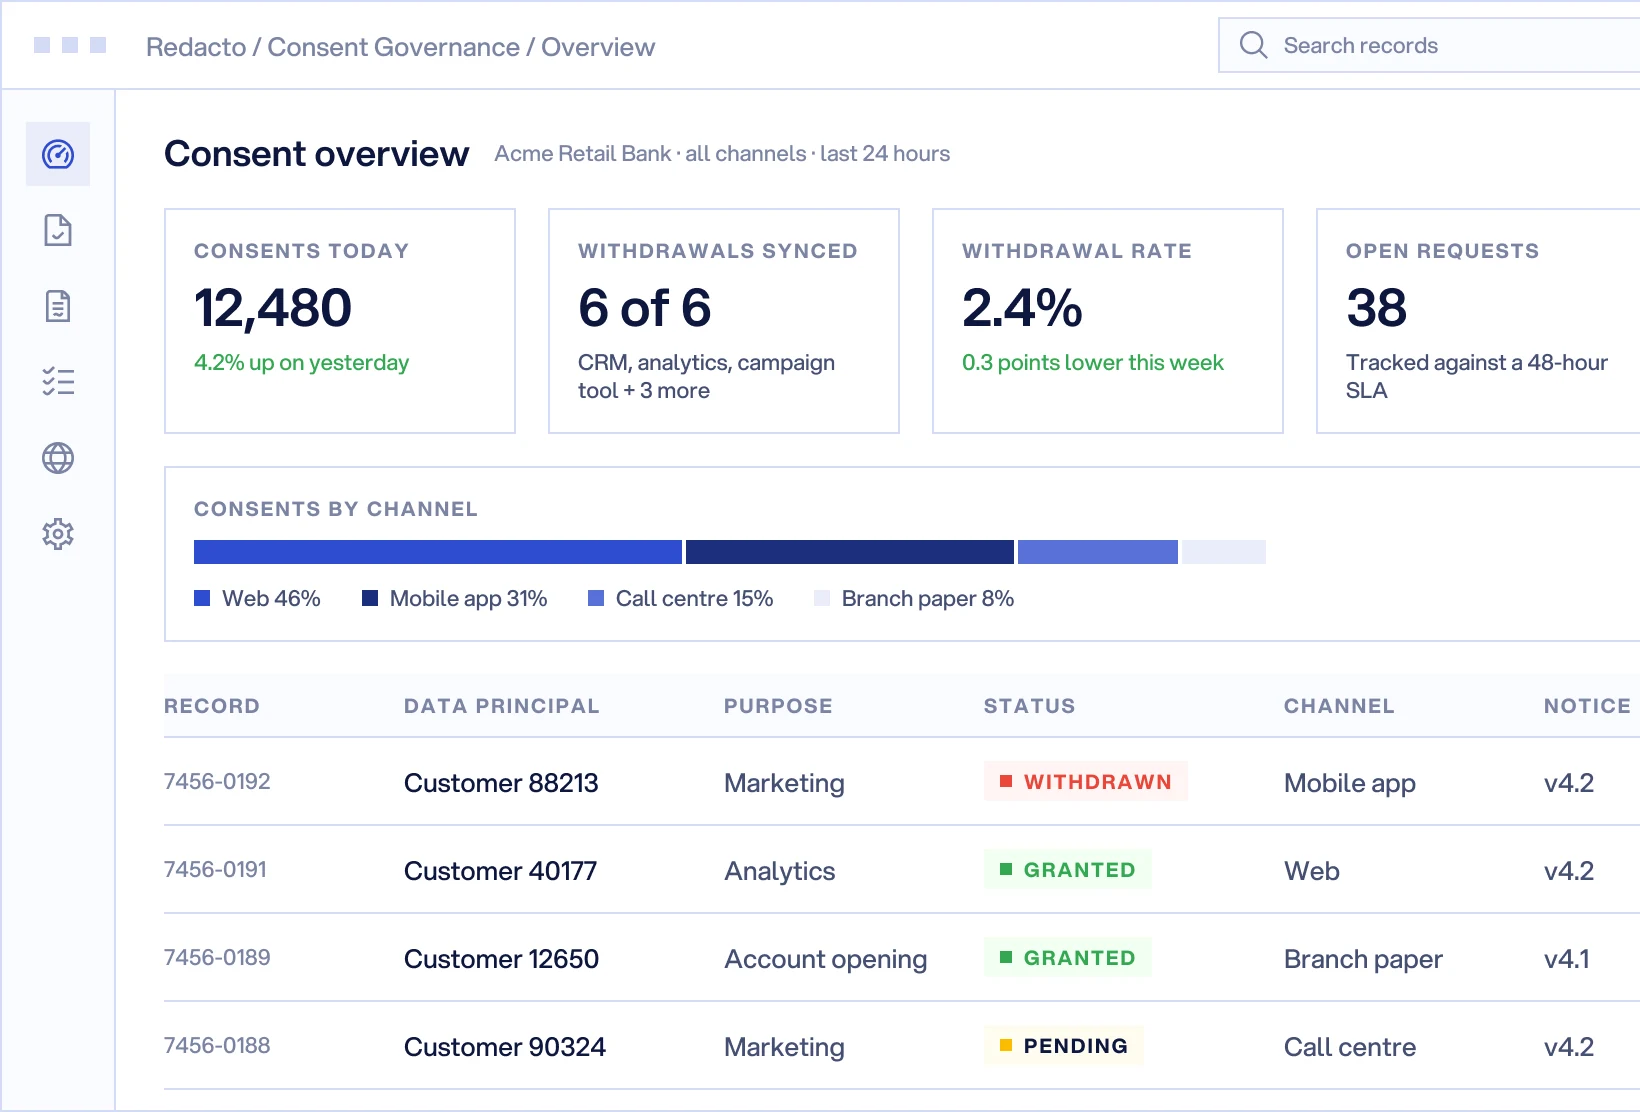Click the Web segment of channel bar

tap(438, 552)
